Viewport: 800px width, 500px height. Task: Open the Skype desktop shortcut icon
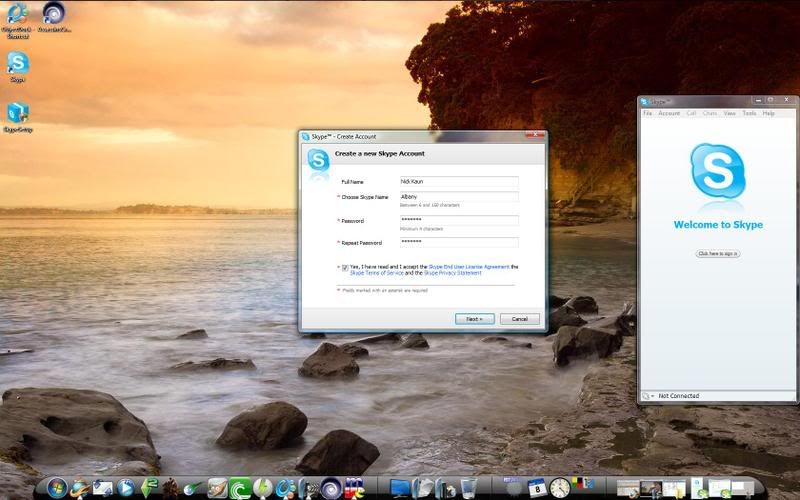click(18, 63)
